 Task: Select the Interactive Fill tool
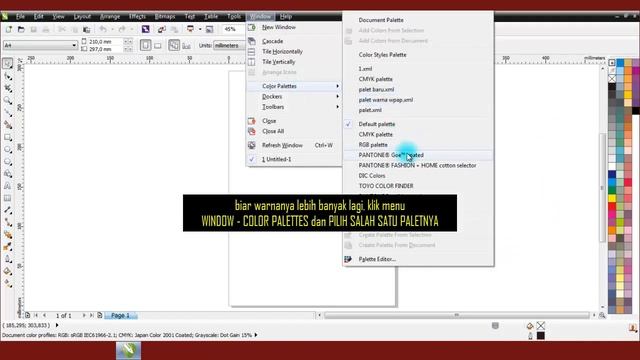click(x=8, y=283)
